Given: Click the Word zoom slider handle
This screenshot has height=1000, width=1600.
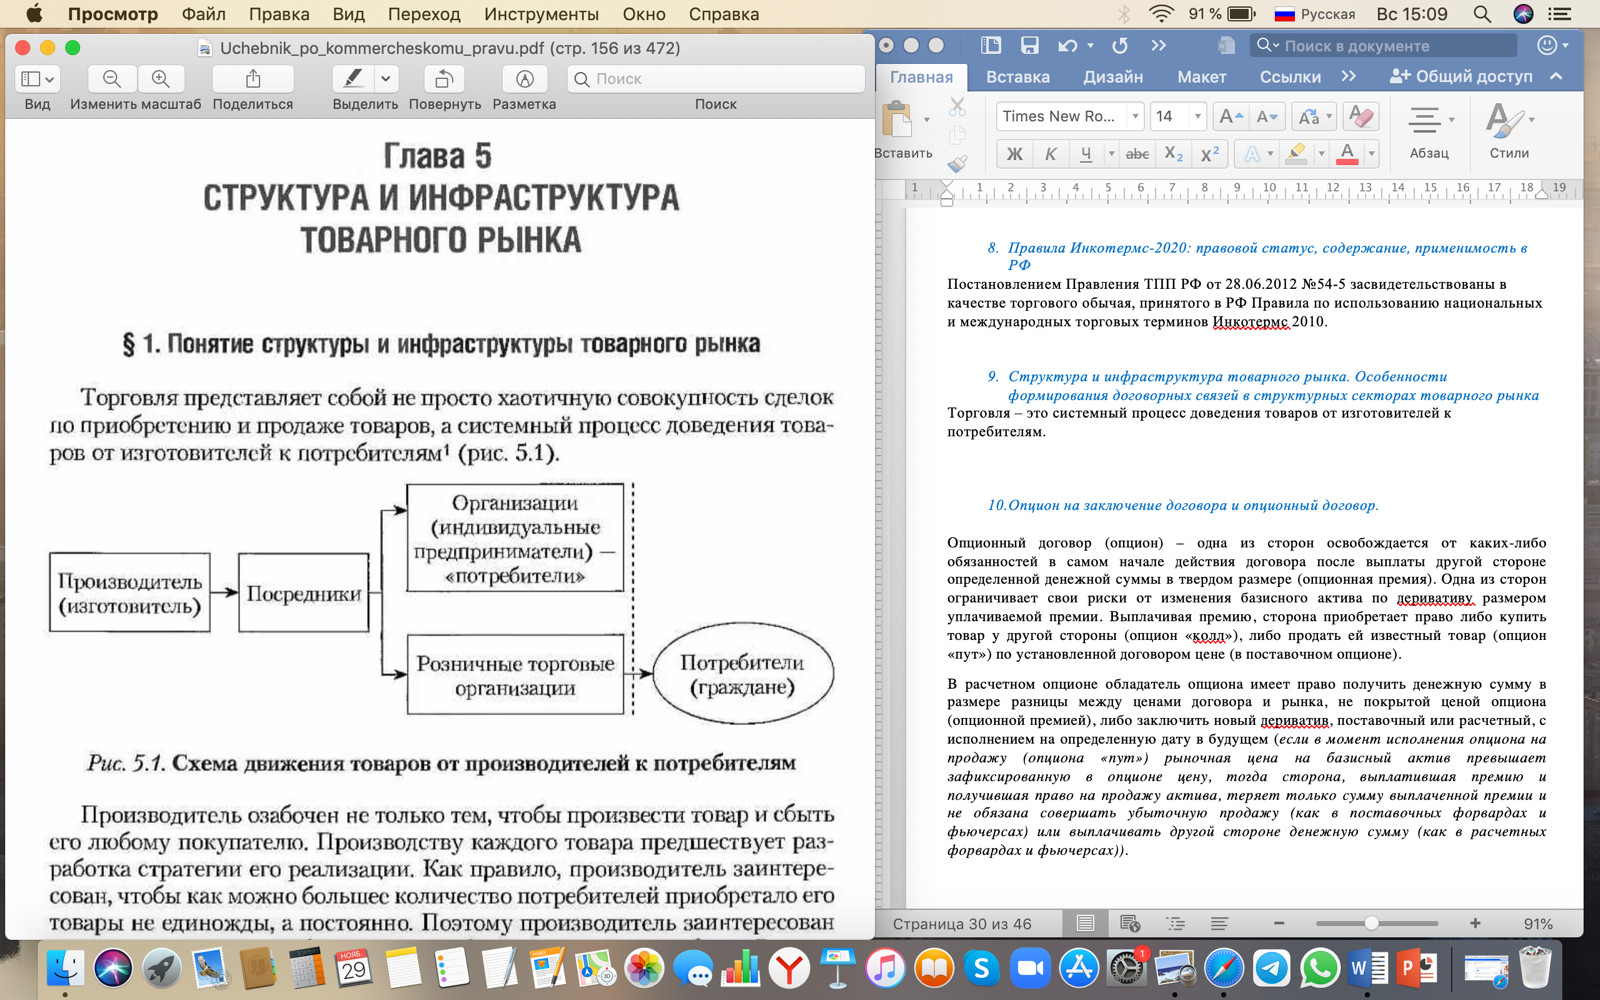Looking at the screenshot, I should pos(1371,924).
